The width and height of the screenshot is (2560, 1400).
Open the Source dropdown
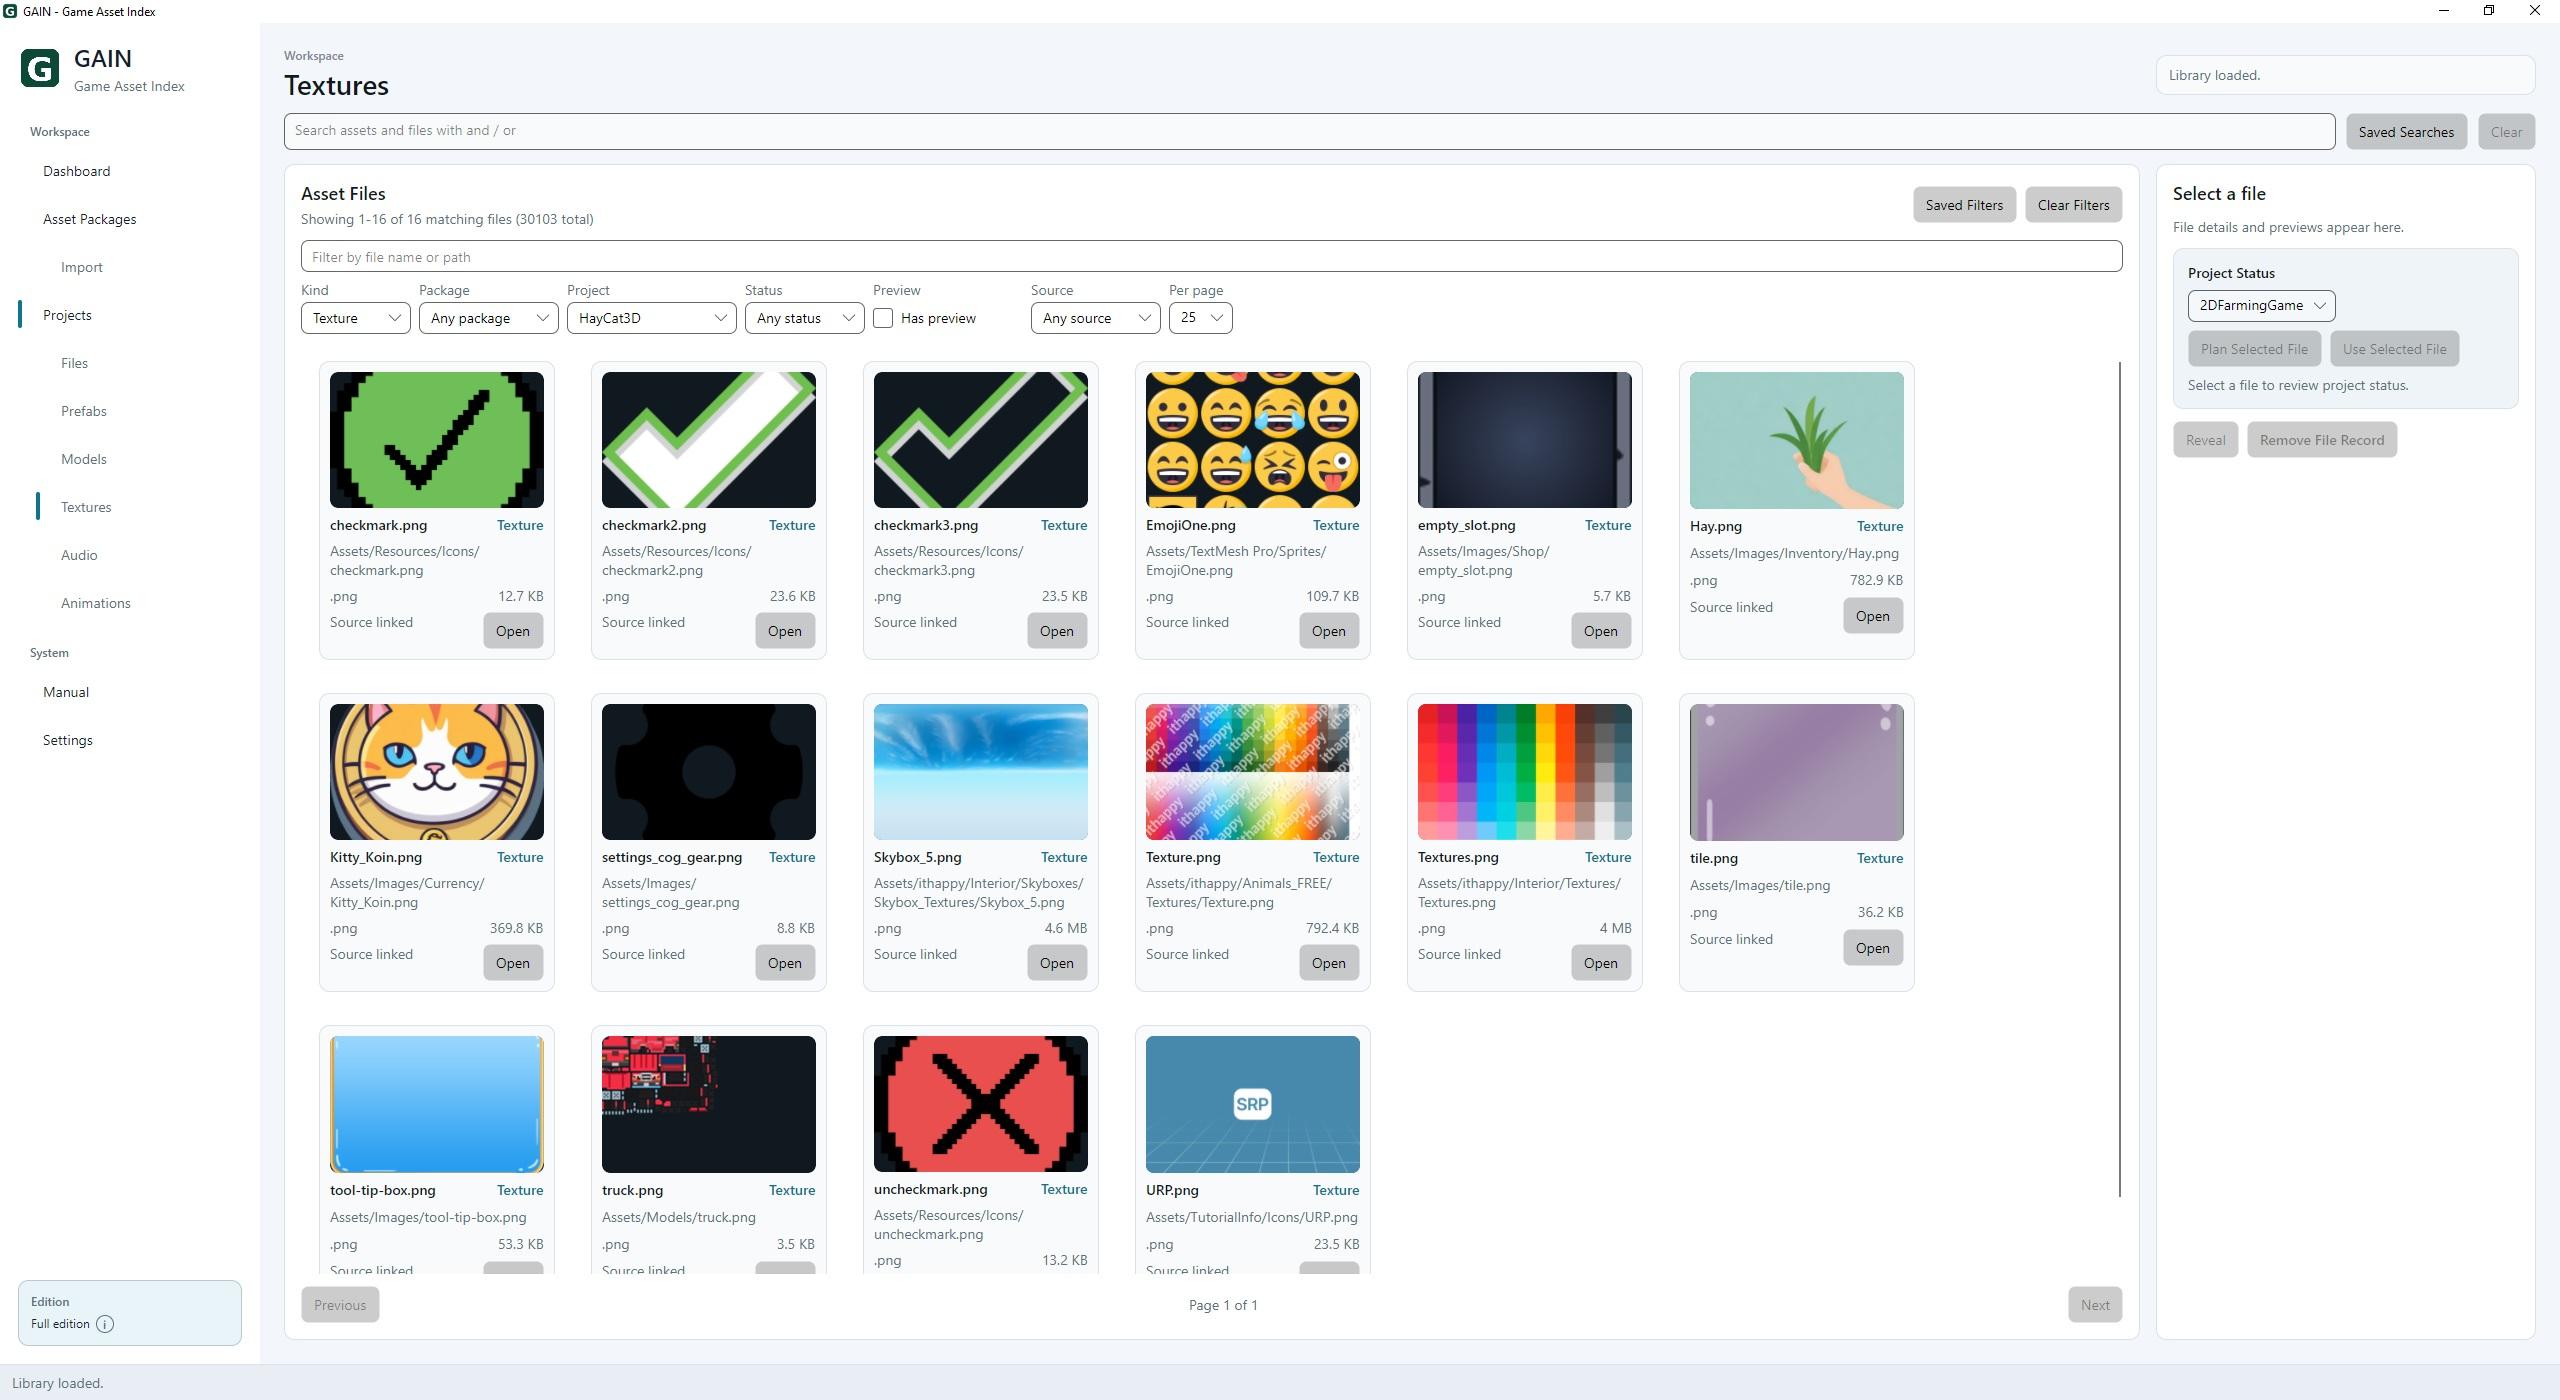click(1095, 318)
